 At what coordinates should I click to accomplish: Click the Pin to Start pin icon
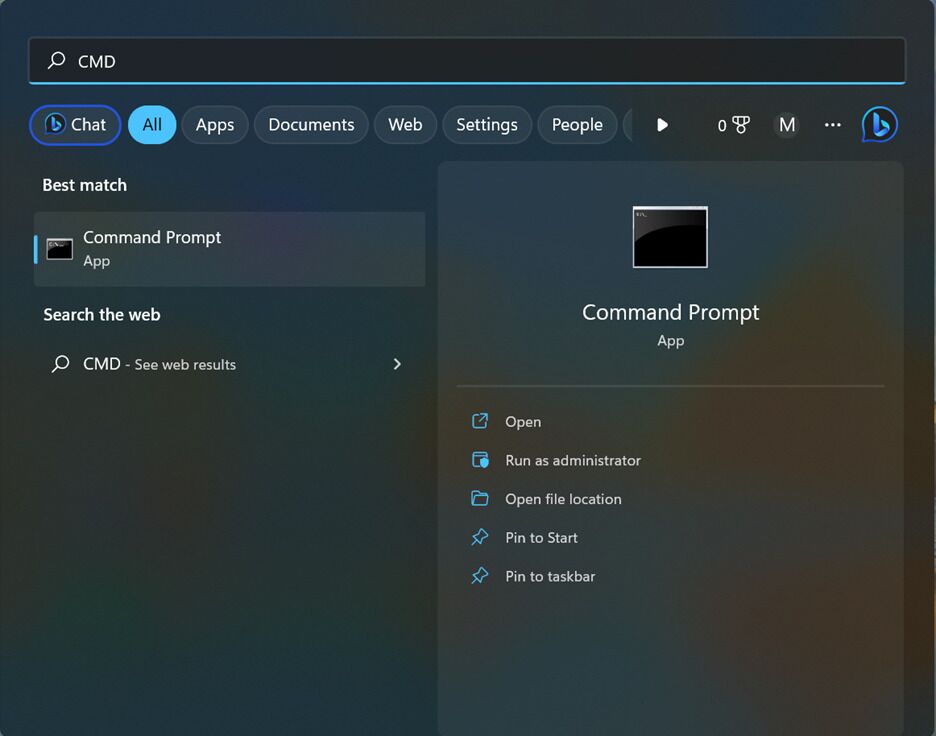[x=480, y=537]
